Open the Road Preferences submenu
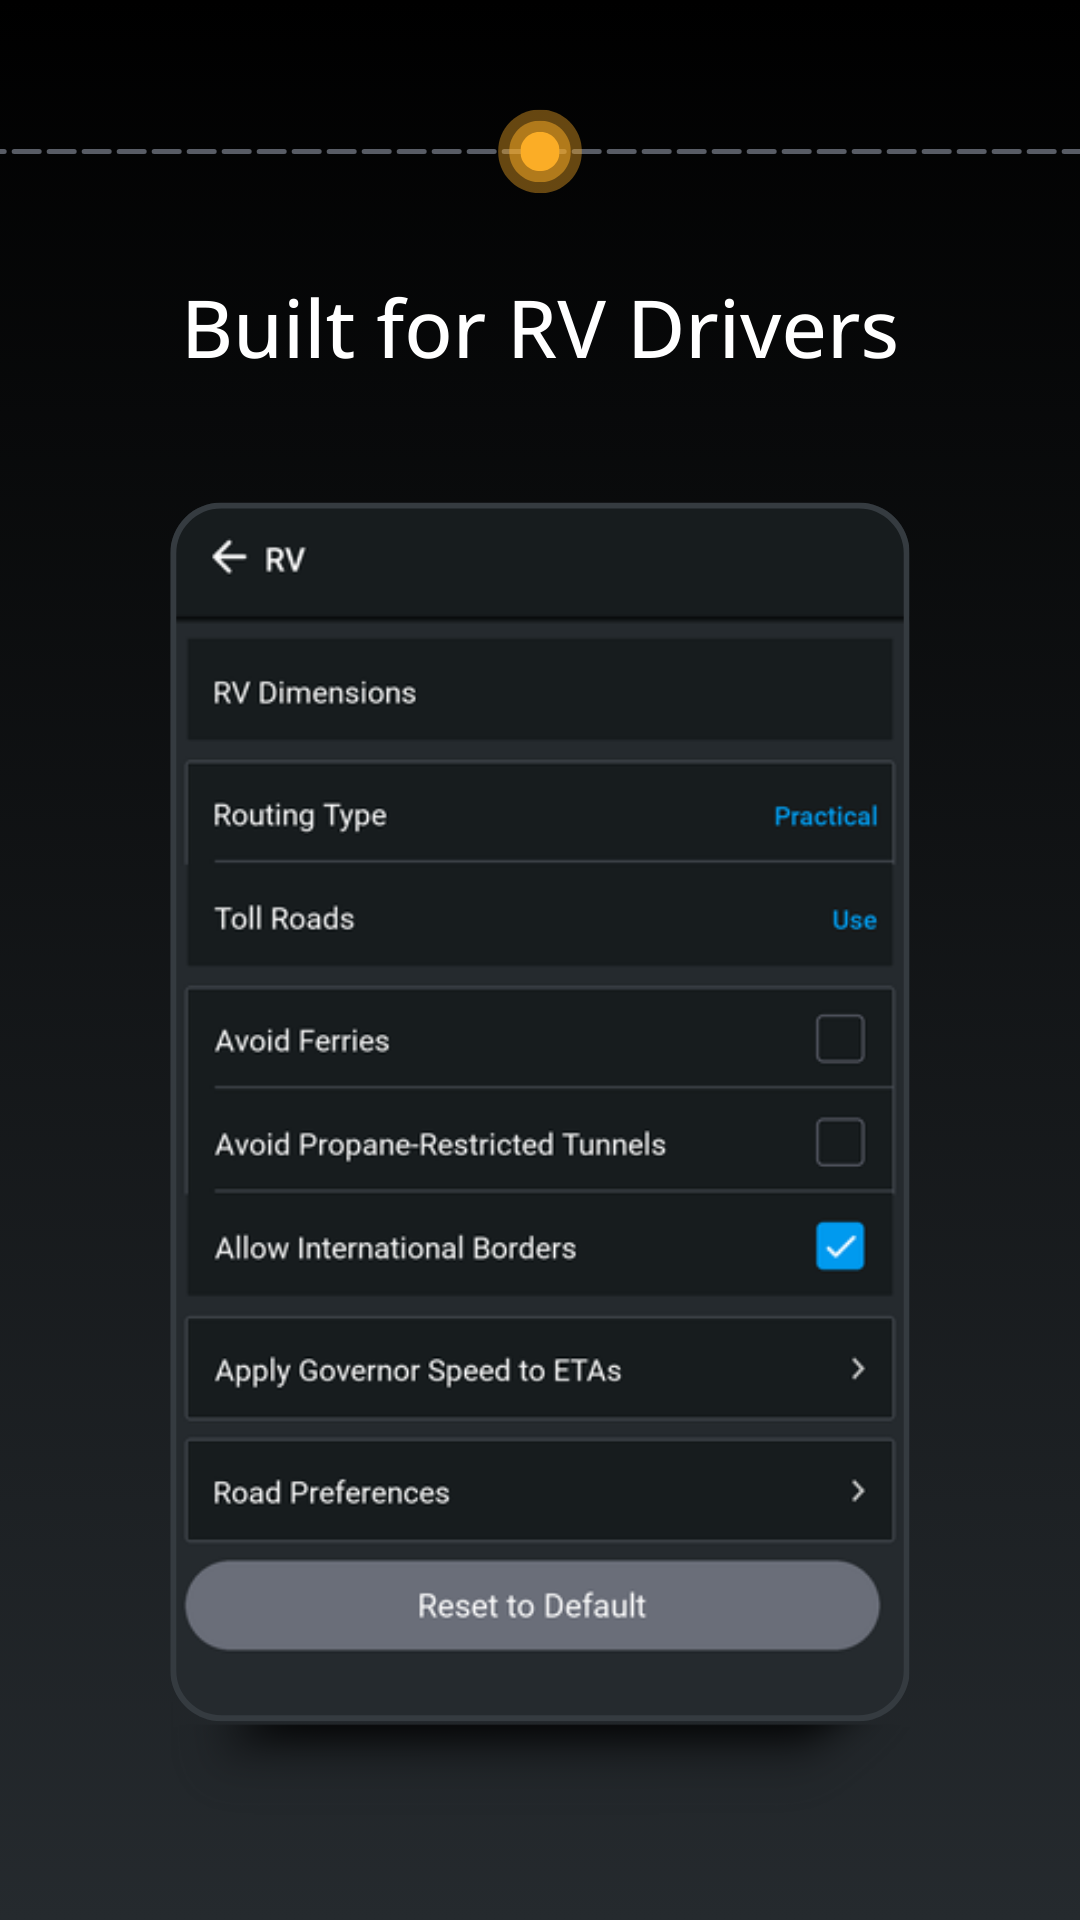This screenshot has height=1920, width=1080. pyautogui.click(x=539, y=1492)
